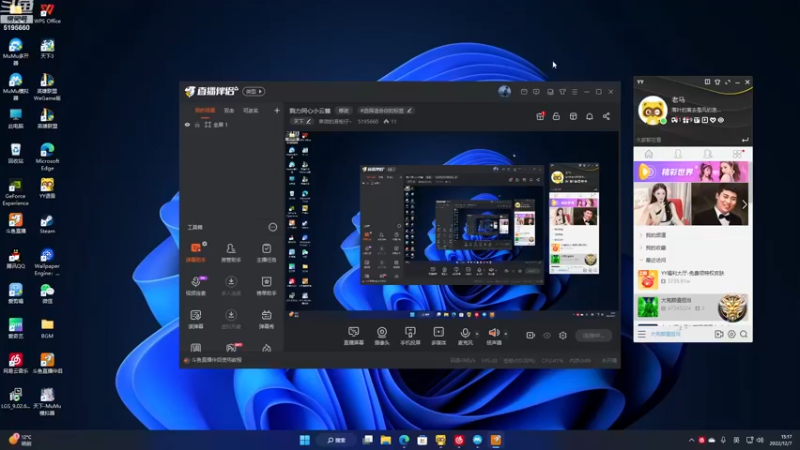Open the microphone dropdown arrow
The height and width of the screenshot is (450, 800).
click(x=477, y=334)
